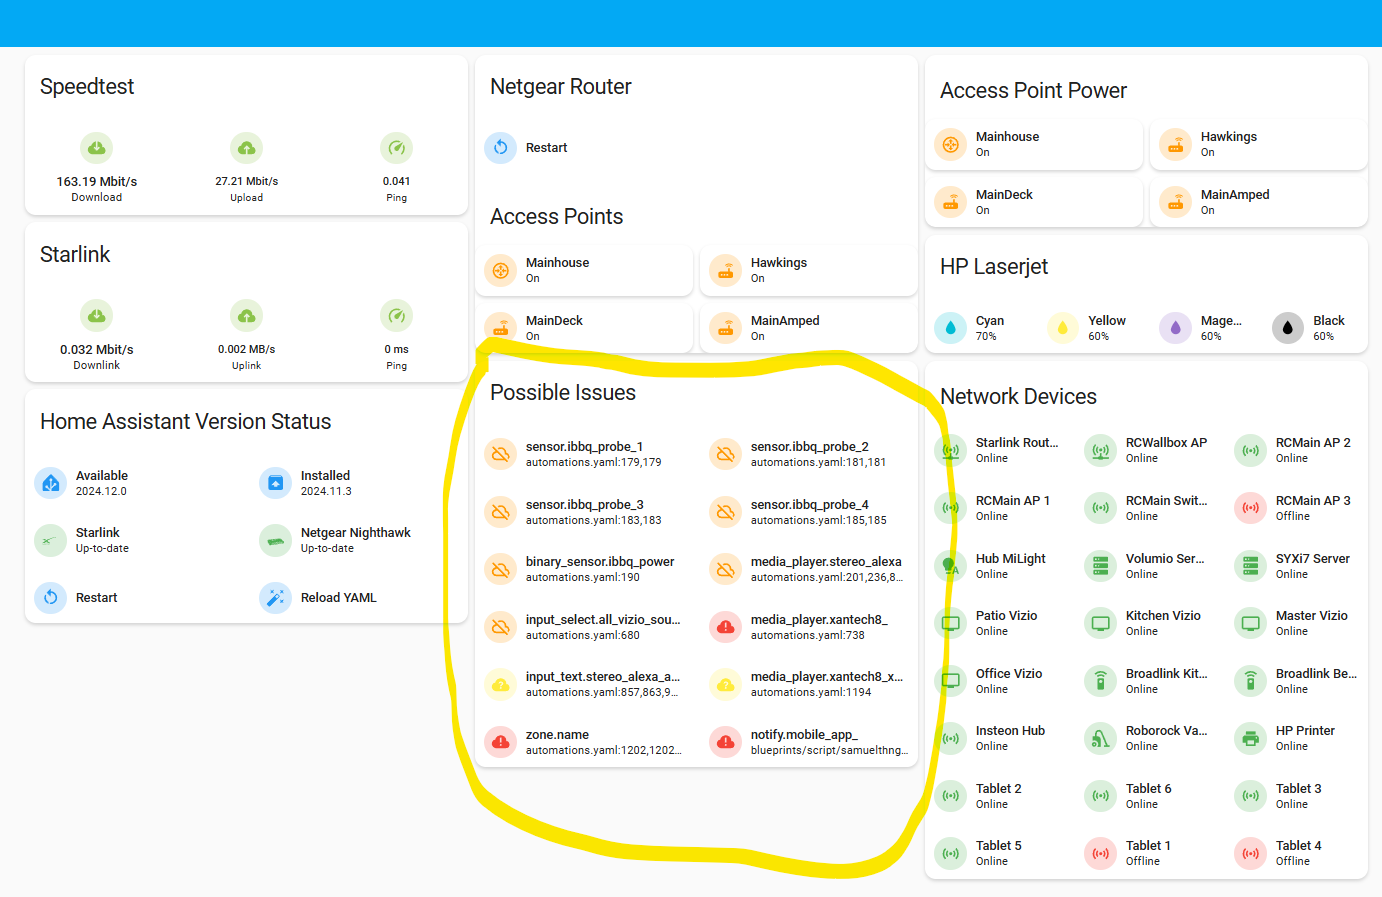Image resolution: width=1382 pixels, height=897 pixels.
Task: Click the Roborock Vacuum icon
Action: [1100, 738]
